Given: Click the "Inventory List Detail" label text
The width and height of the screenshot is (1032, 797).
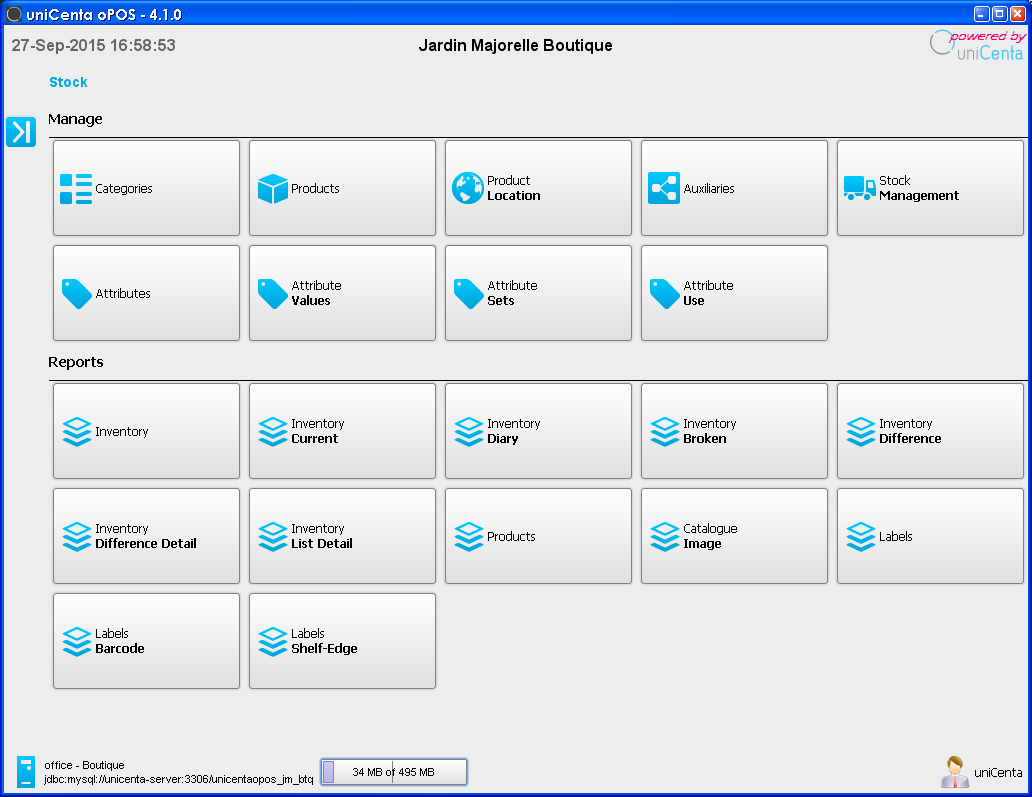Looking at the screenshot, I should pos(321,537).
